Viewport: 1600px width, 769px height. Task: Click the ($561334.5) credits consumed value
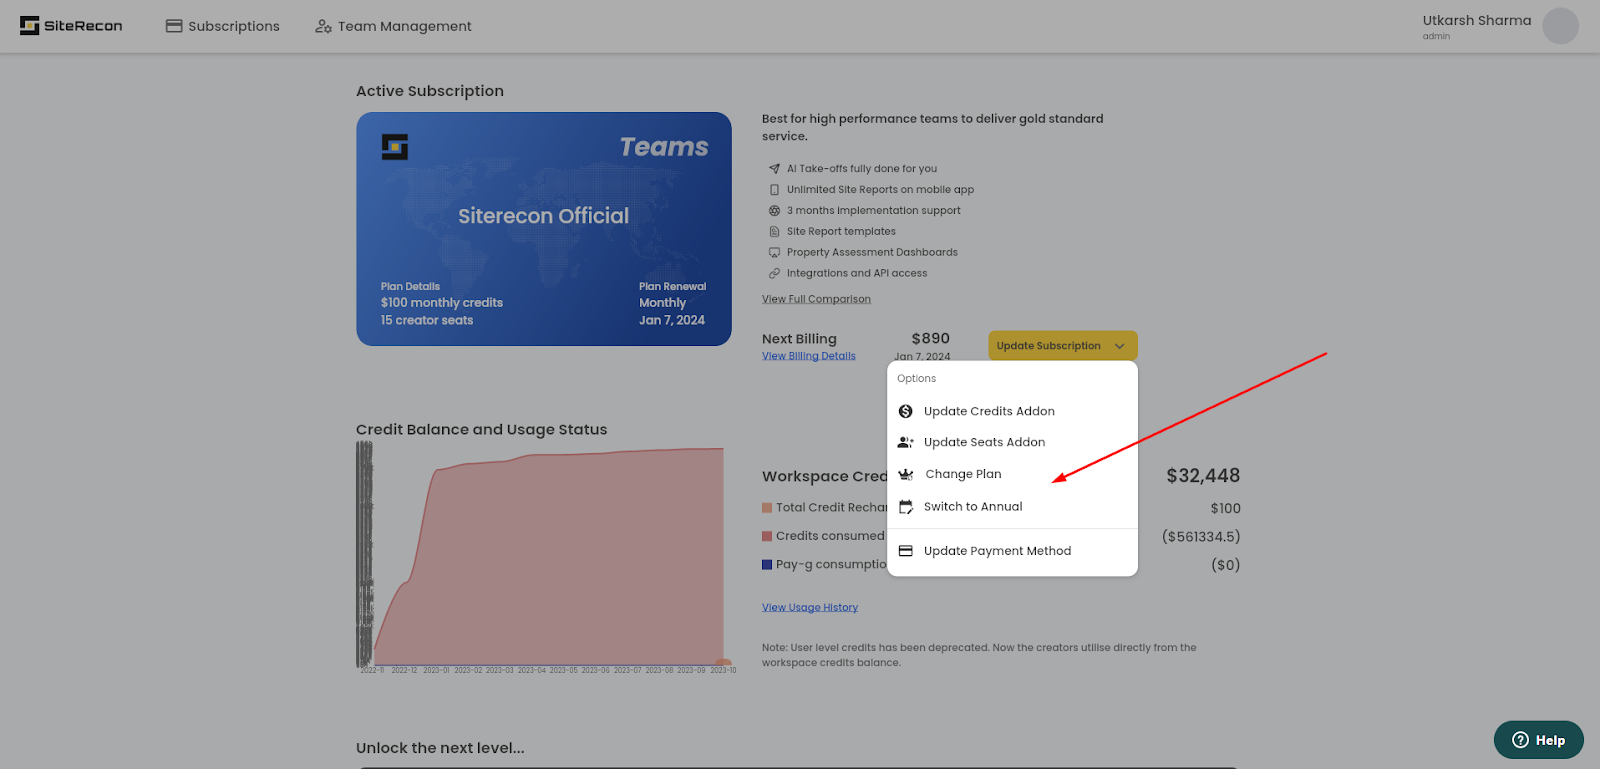(1201, 537)
